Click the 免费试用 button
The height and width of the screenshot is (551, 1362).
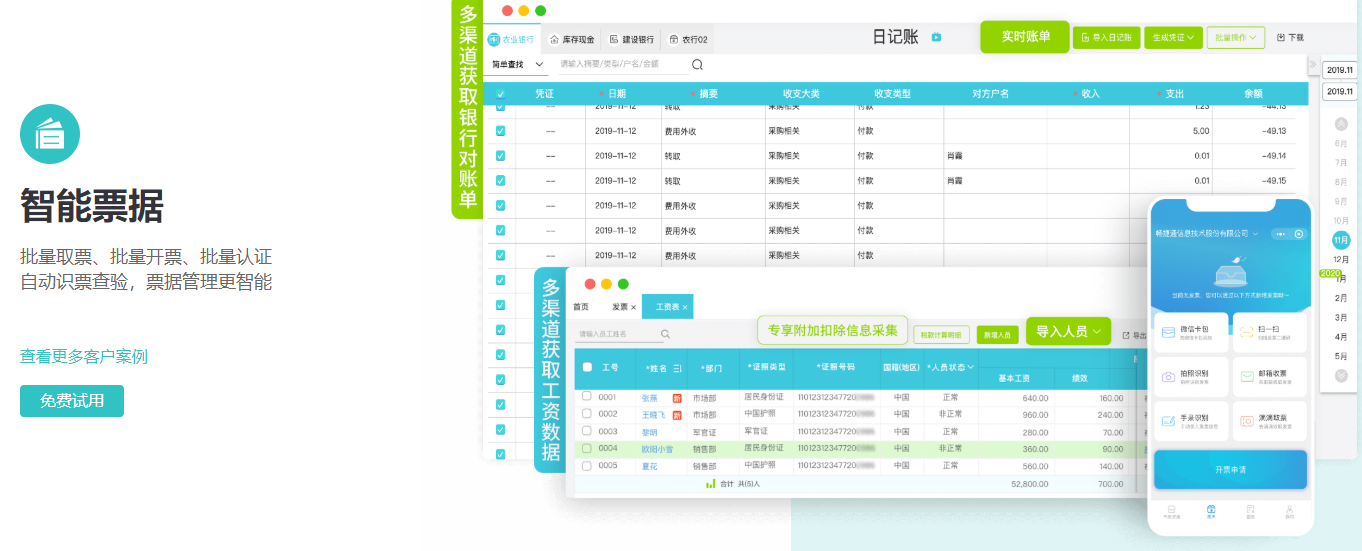click(x=72, y=401)
